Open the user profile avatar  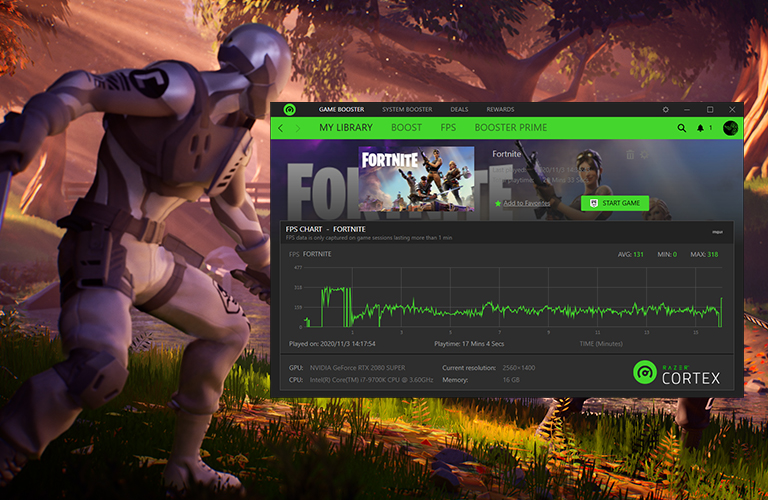coord(730,128)
